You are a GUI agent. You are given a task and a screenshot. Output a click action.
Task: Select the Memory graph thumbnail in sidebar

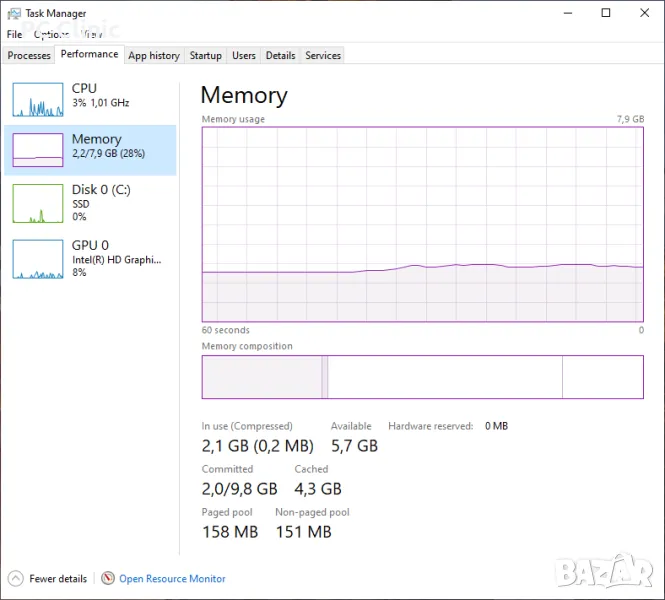coord(38,149)
